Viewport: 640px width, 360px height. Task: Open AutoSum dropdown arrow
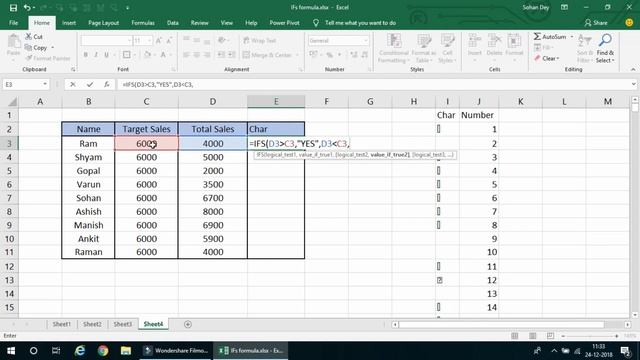pos(571,37)
